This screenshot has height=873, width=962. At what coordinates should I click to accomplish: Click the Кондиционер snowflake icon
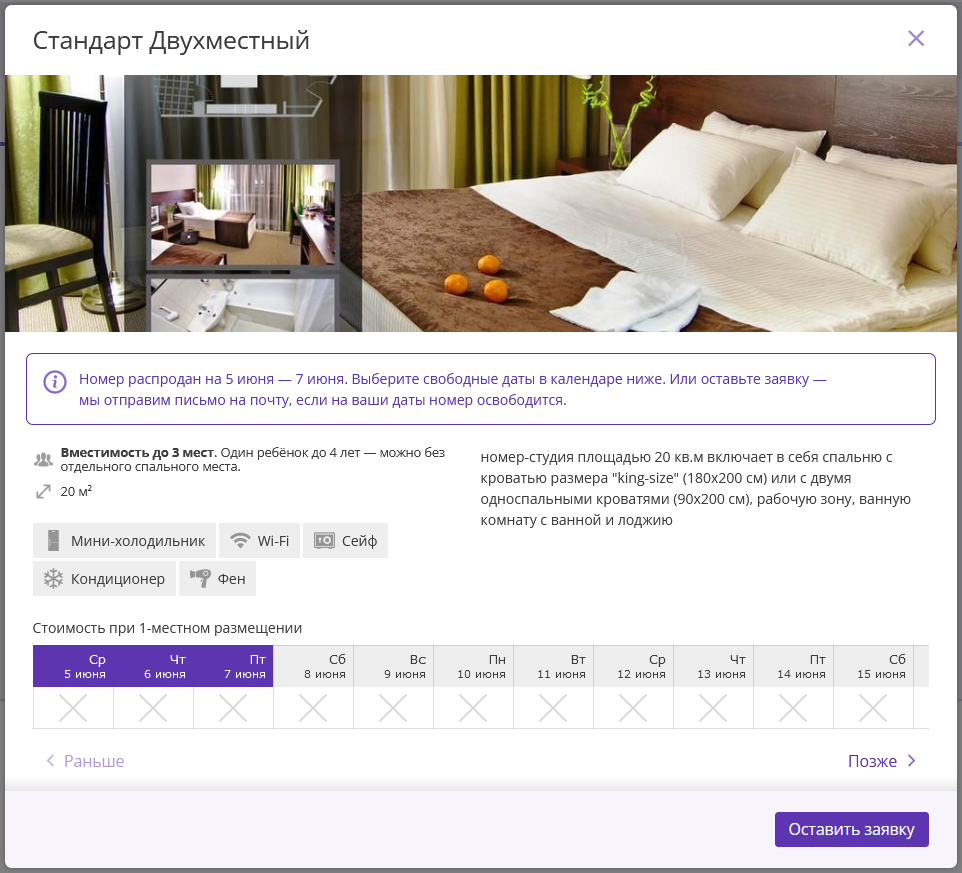pos(53,579)
